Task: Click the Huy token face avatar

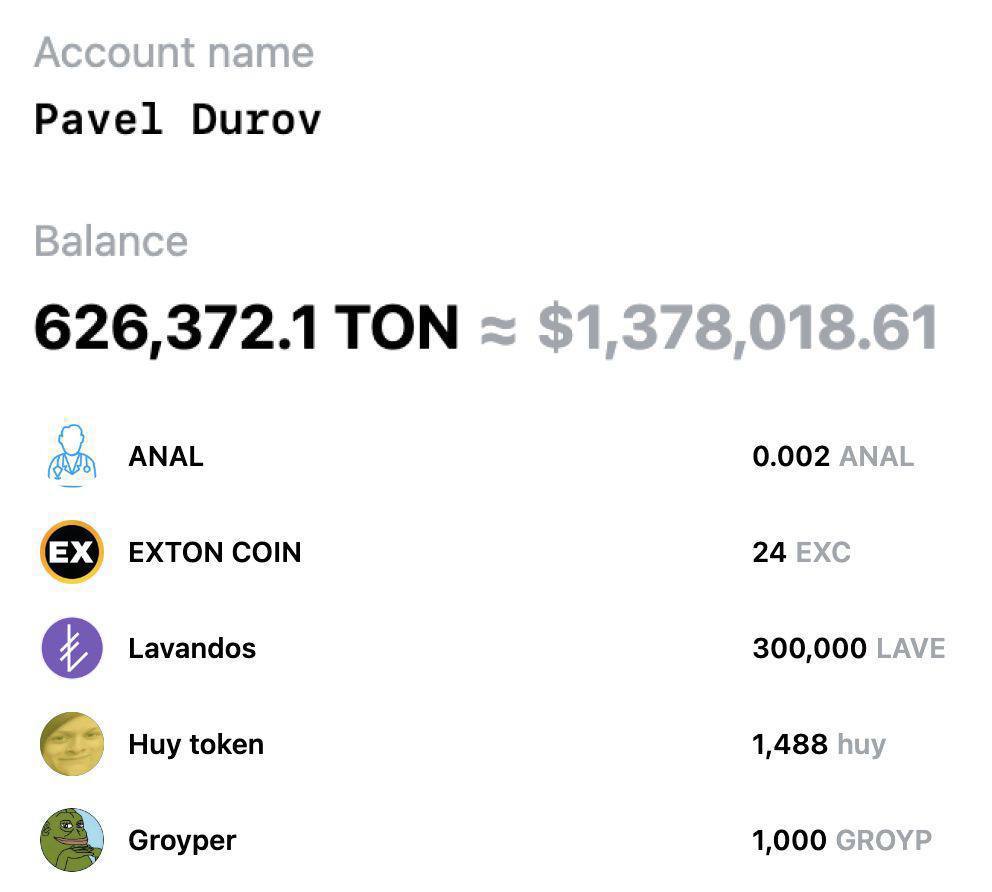Action: 72,744
